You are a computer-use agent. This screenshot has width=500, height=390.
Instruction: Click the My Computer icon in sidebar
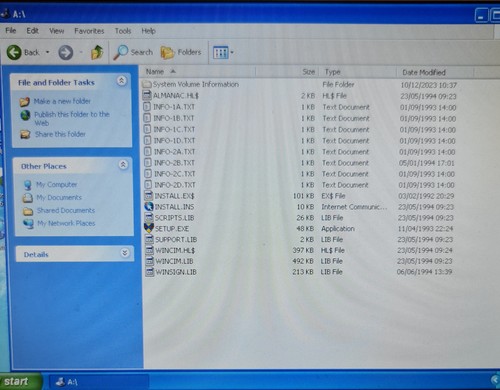point(28,185)
